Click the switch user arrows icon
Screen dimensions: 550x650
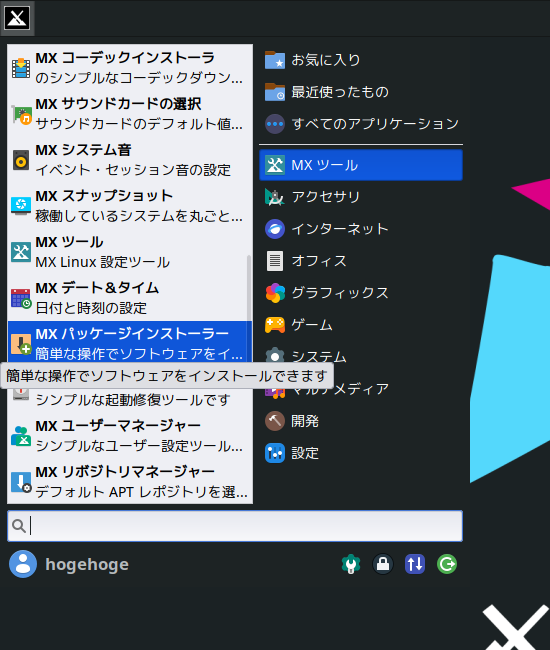point(415,564)
